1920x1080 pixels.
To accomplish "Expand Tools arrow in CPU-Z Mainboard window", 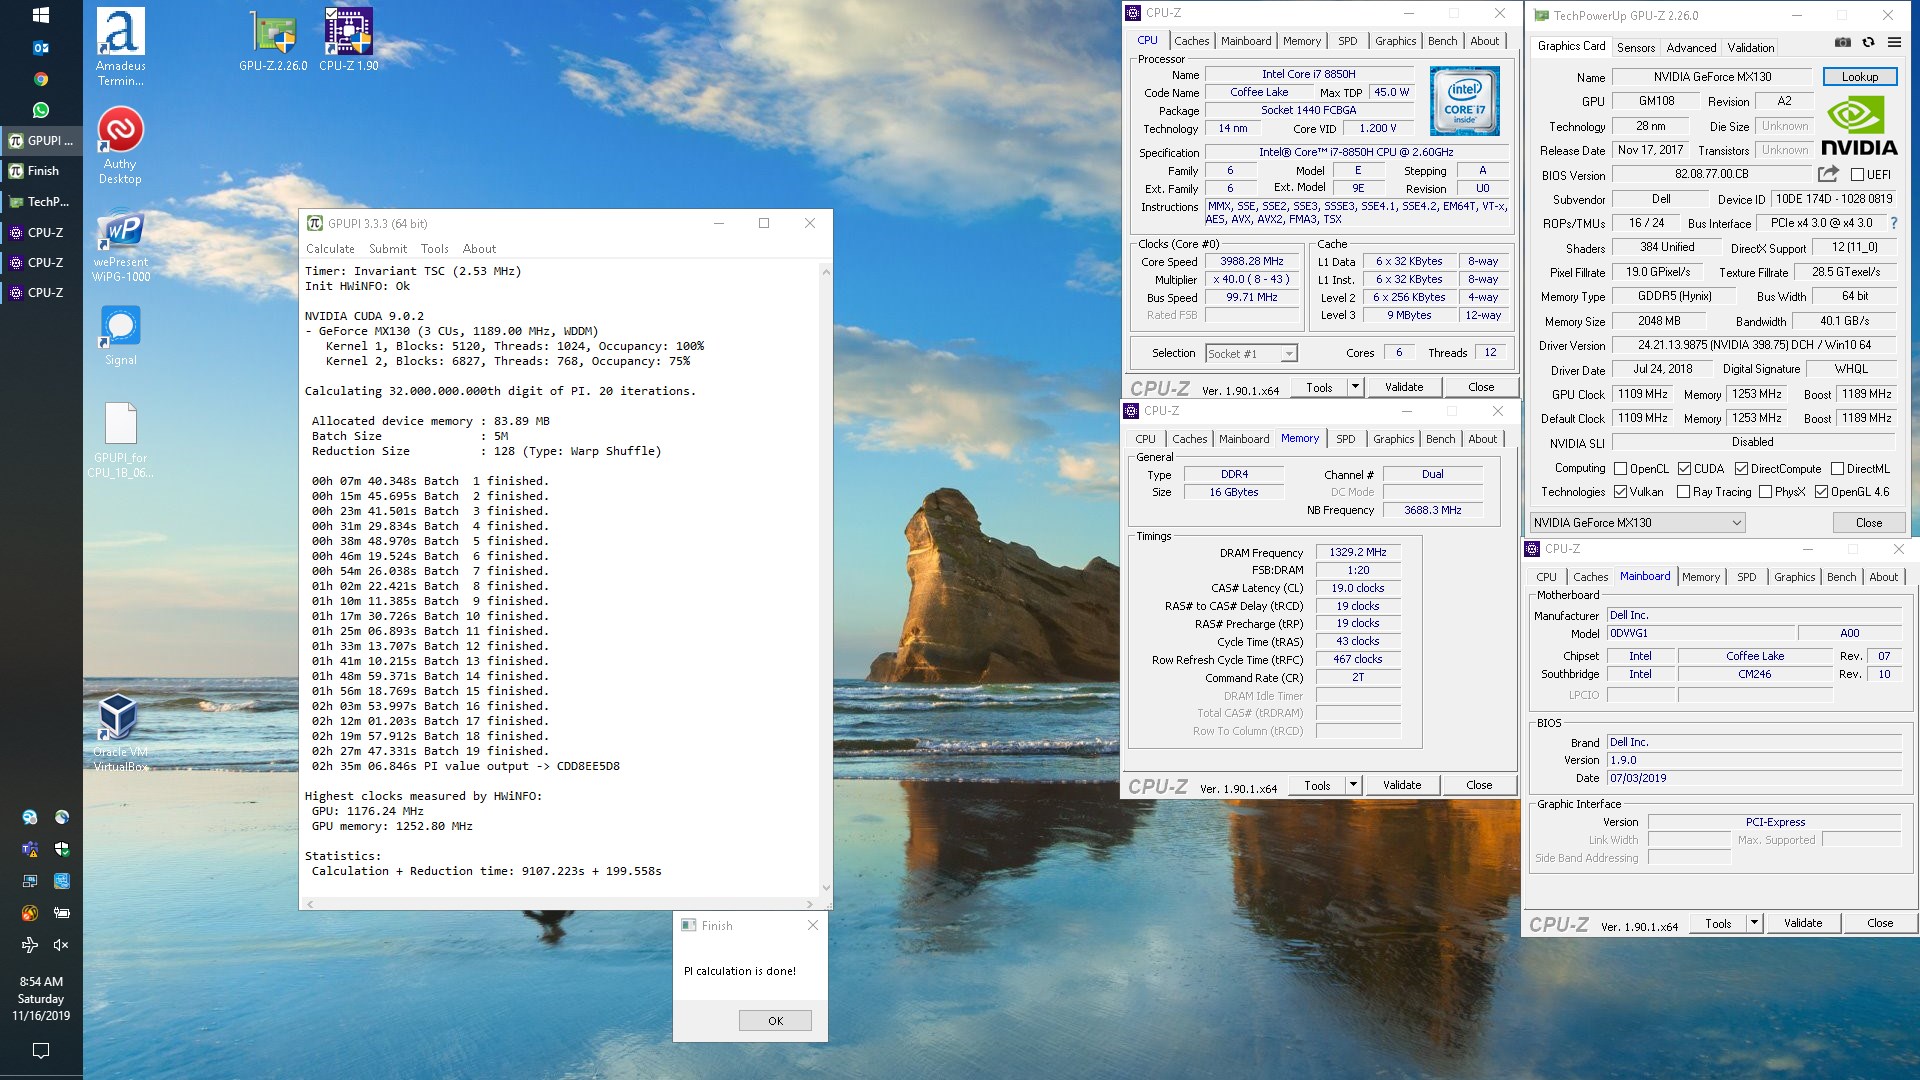I will tap(1754, 923).
